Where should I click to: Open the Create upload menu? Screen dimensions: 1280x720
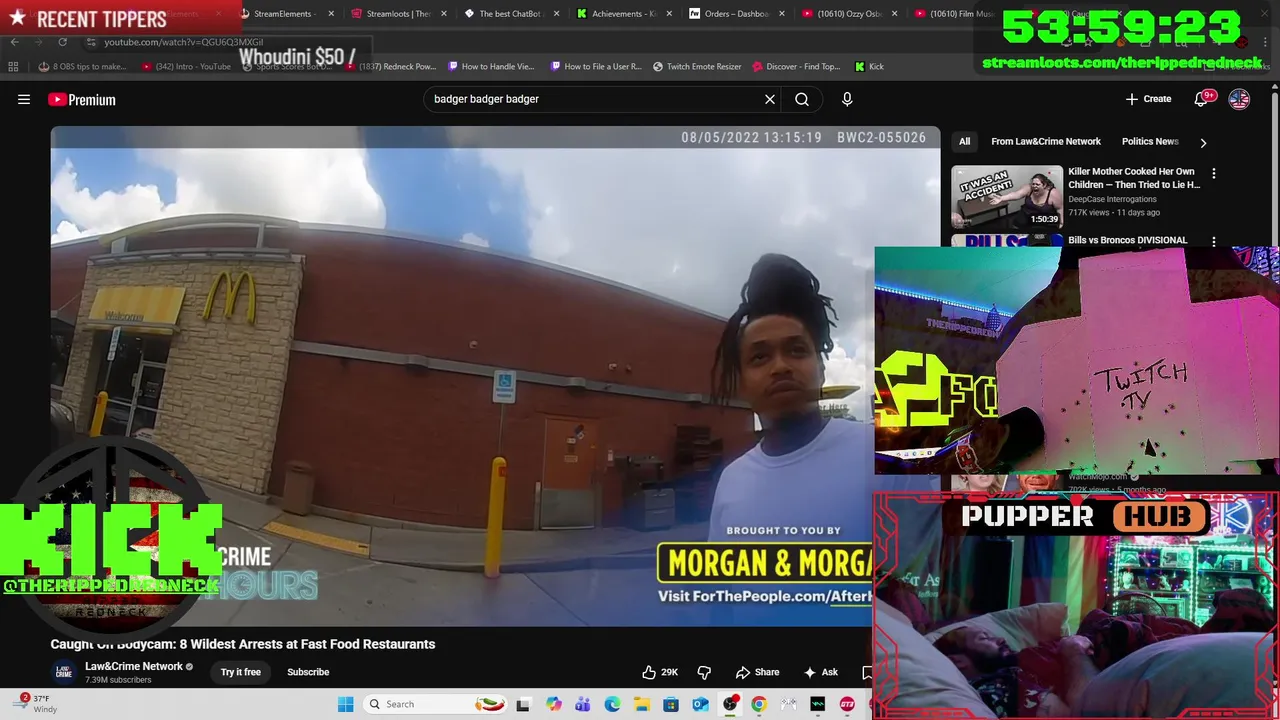1148,99
